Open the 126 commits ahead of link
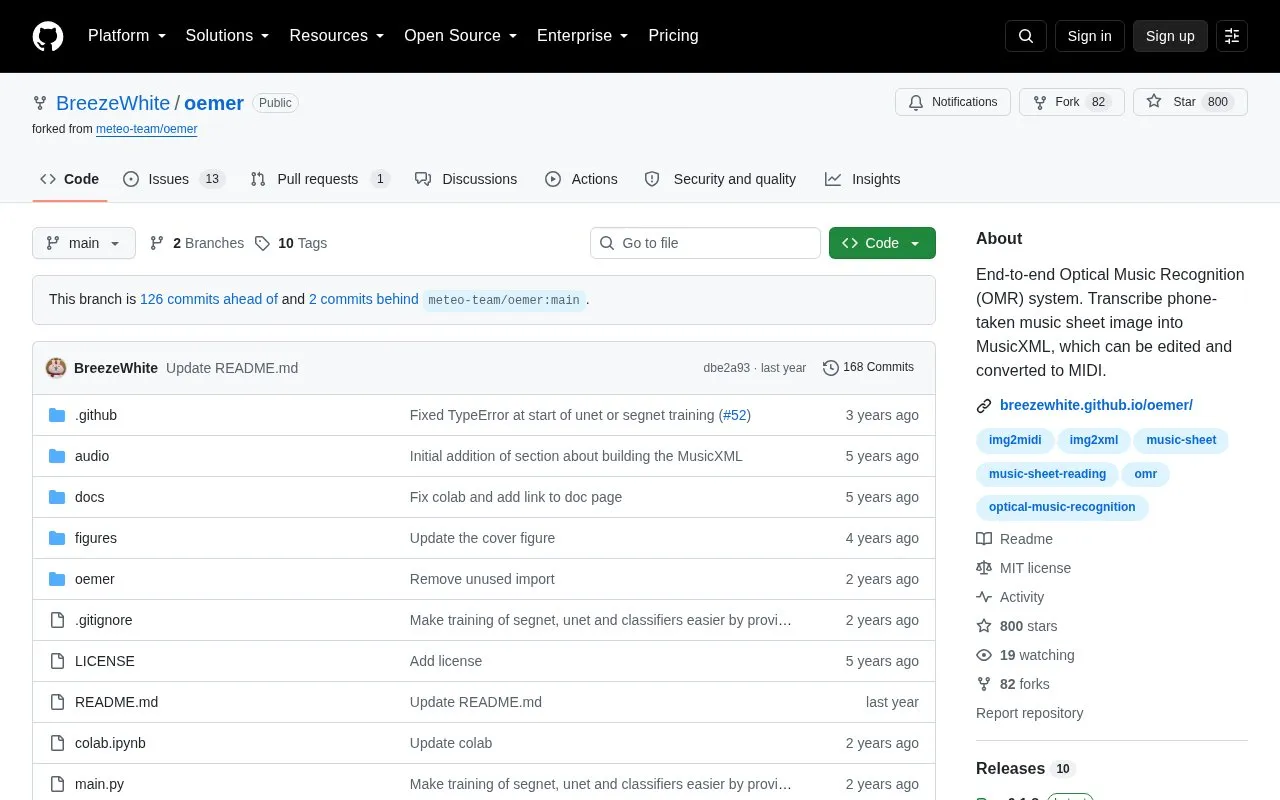Image resolution: width=1280 pixels, height=800 pixels. [209, 299]
